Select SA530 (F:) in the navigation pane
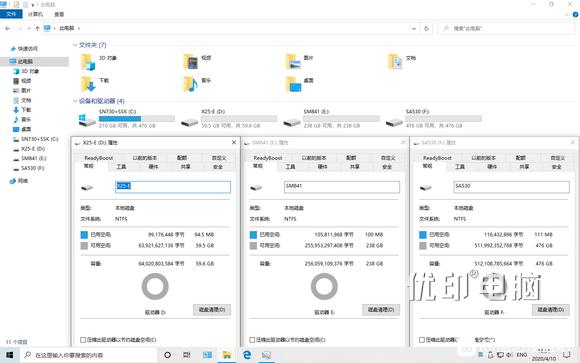The width and height of the screenshot is (580, 363). 29,168
